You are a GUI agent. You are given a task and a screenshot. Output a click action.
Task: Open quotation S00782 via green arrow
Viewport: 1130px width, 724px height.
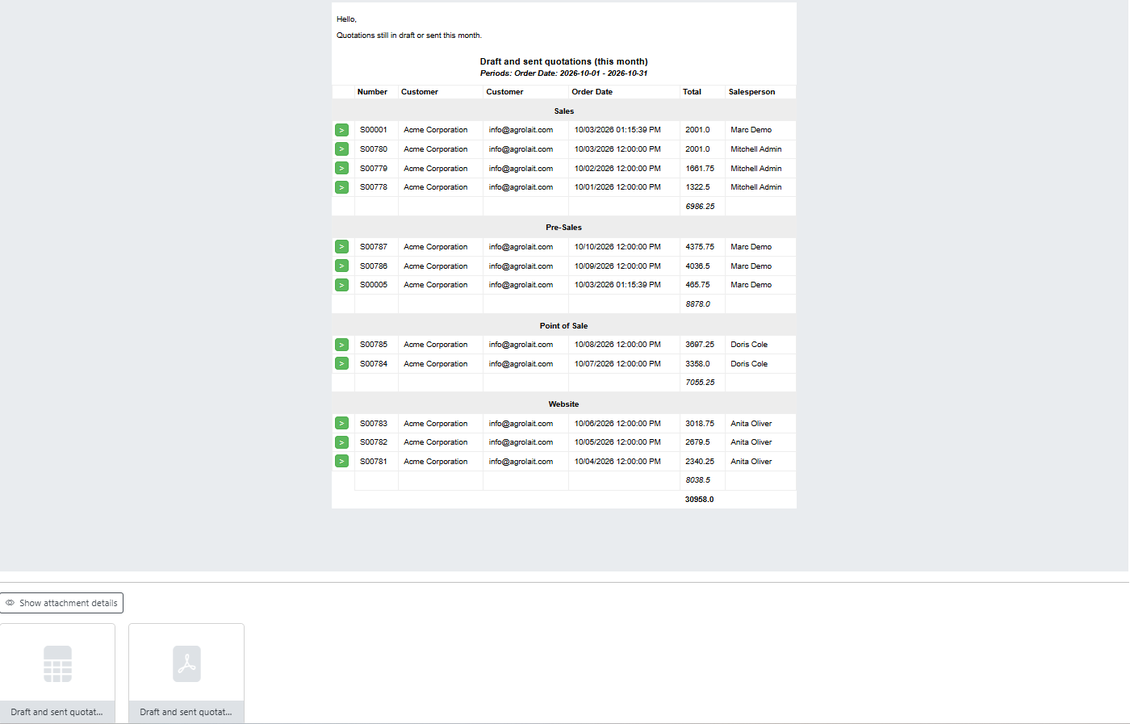pos(342,442)
